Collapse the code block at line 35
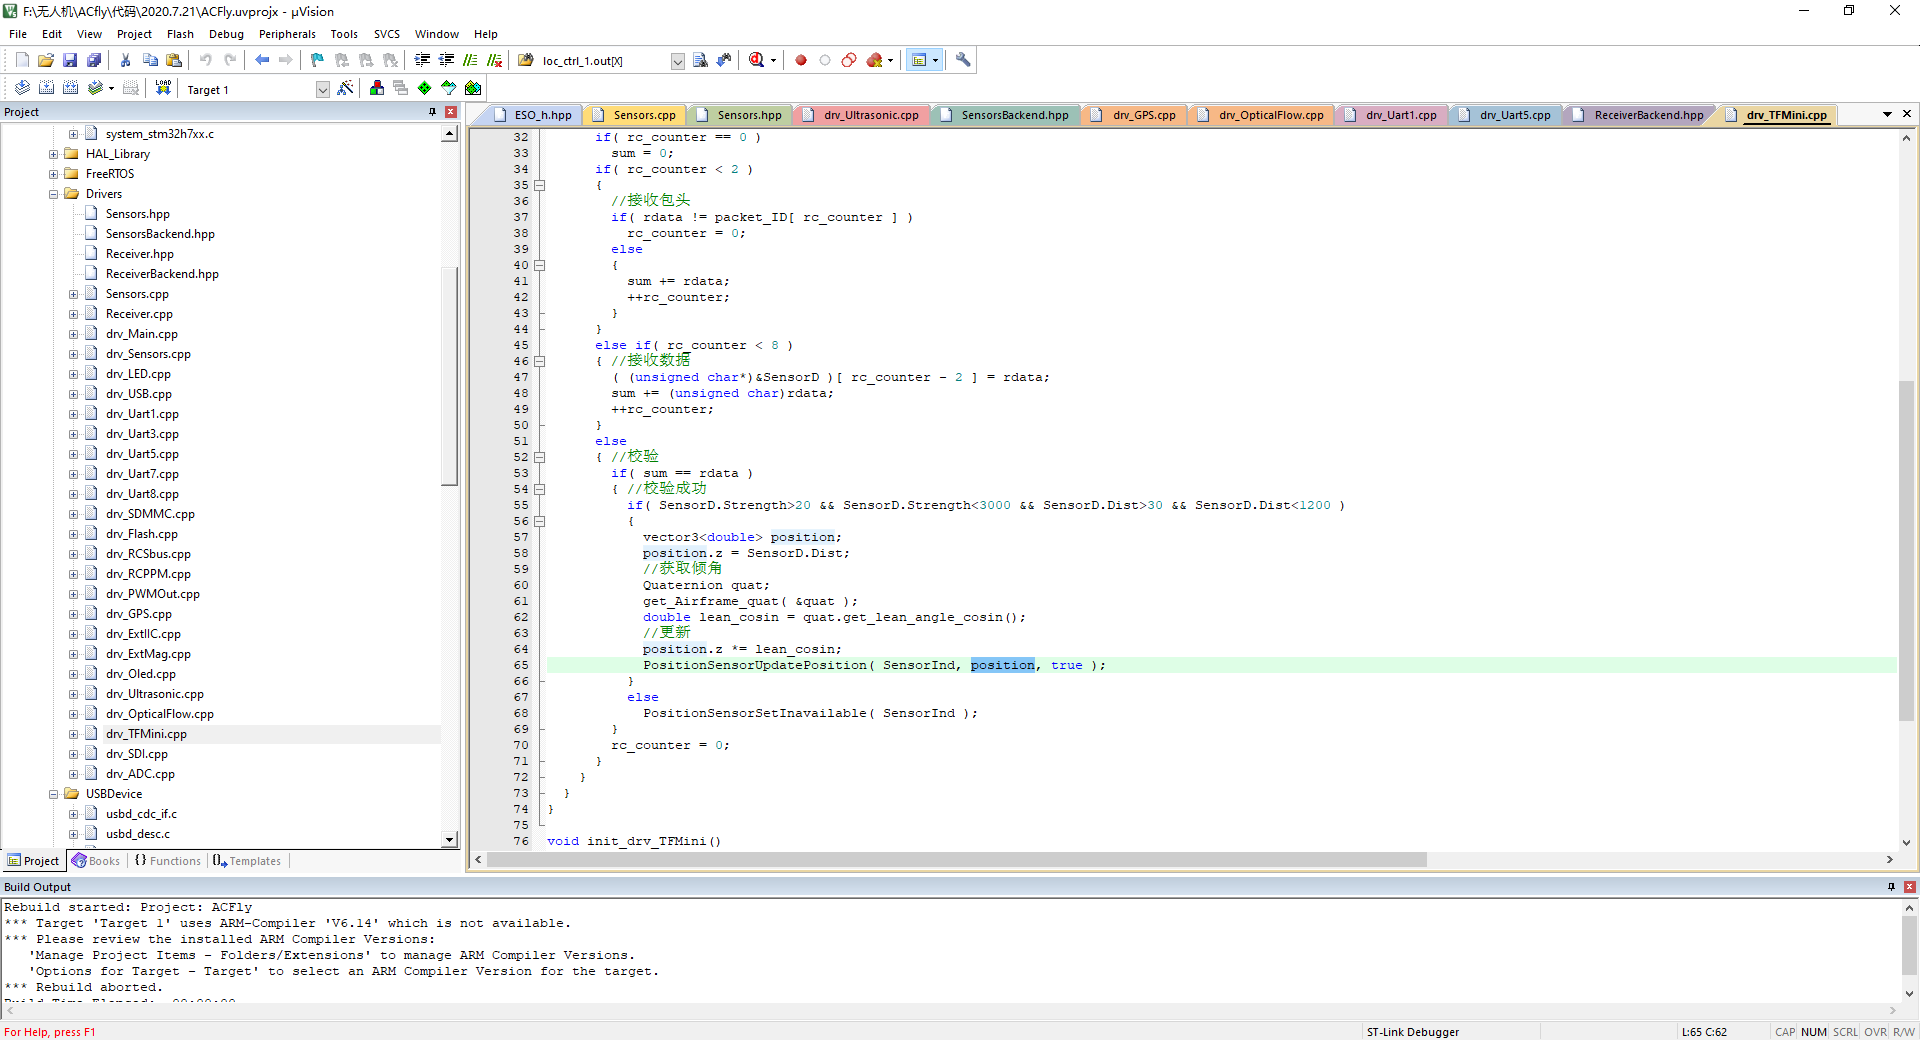 click(540, 185)
